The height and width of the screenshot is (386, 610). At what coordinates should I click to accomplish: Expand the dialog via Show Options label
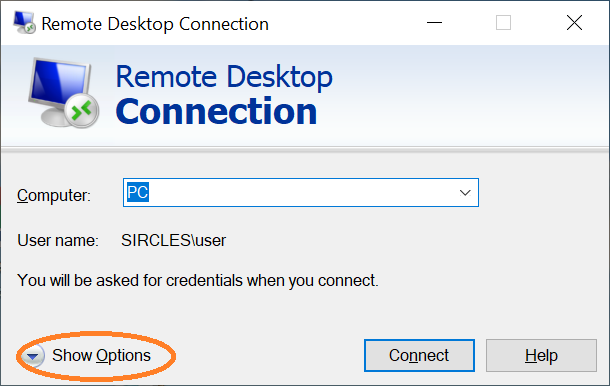(101, 355)
